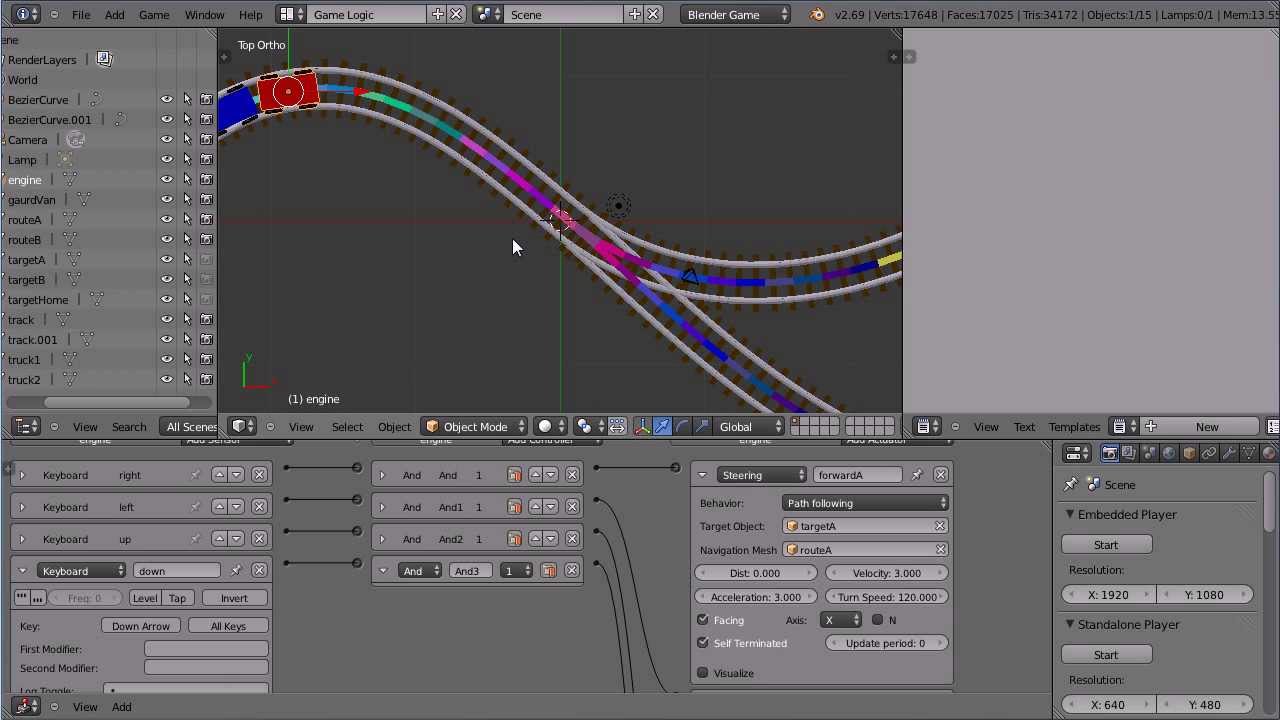Image resolution: width=1280 pixels, height=720 pixels.
Task: Open the Behavior Path following dropdown
Action: pyautogui.click(x=866, y=503)
